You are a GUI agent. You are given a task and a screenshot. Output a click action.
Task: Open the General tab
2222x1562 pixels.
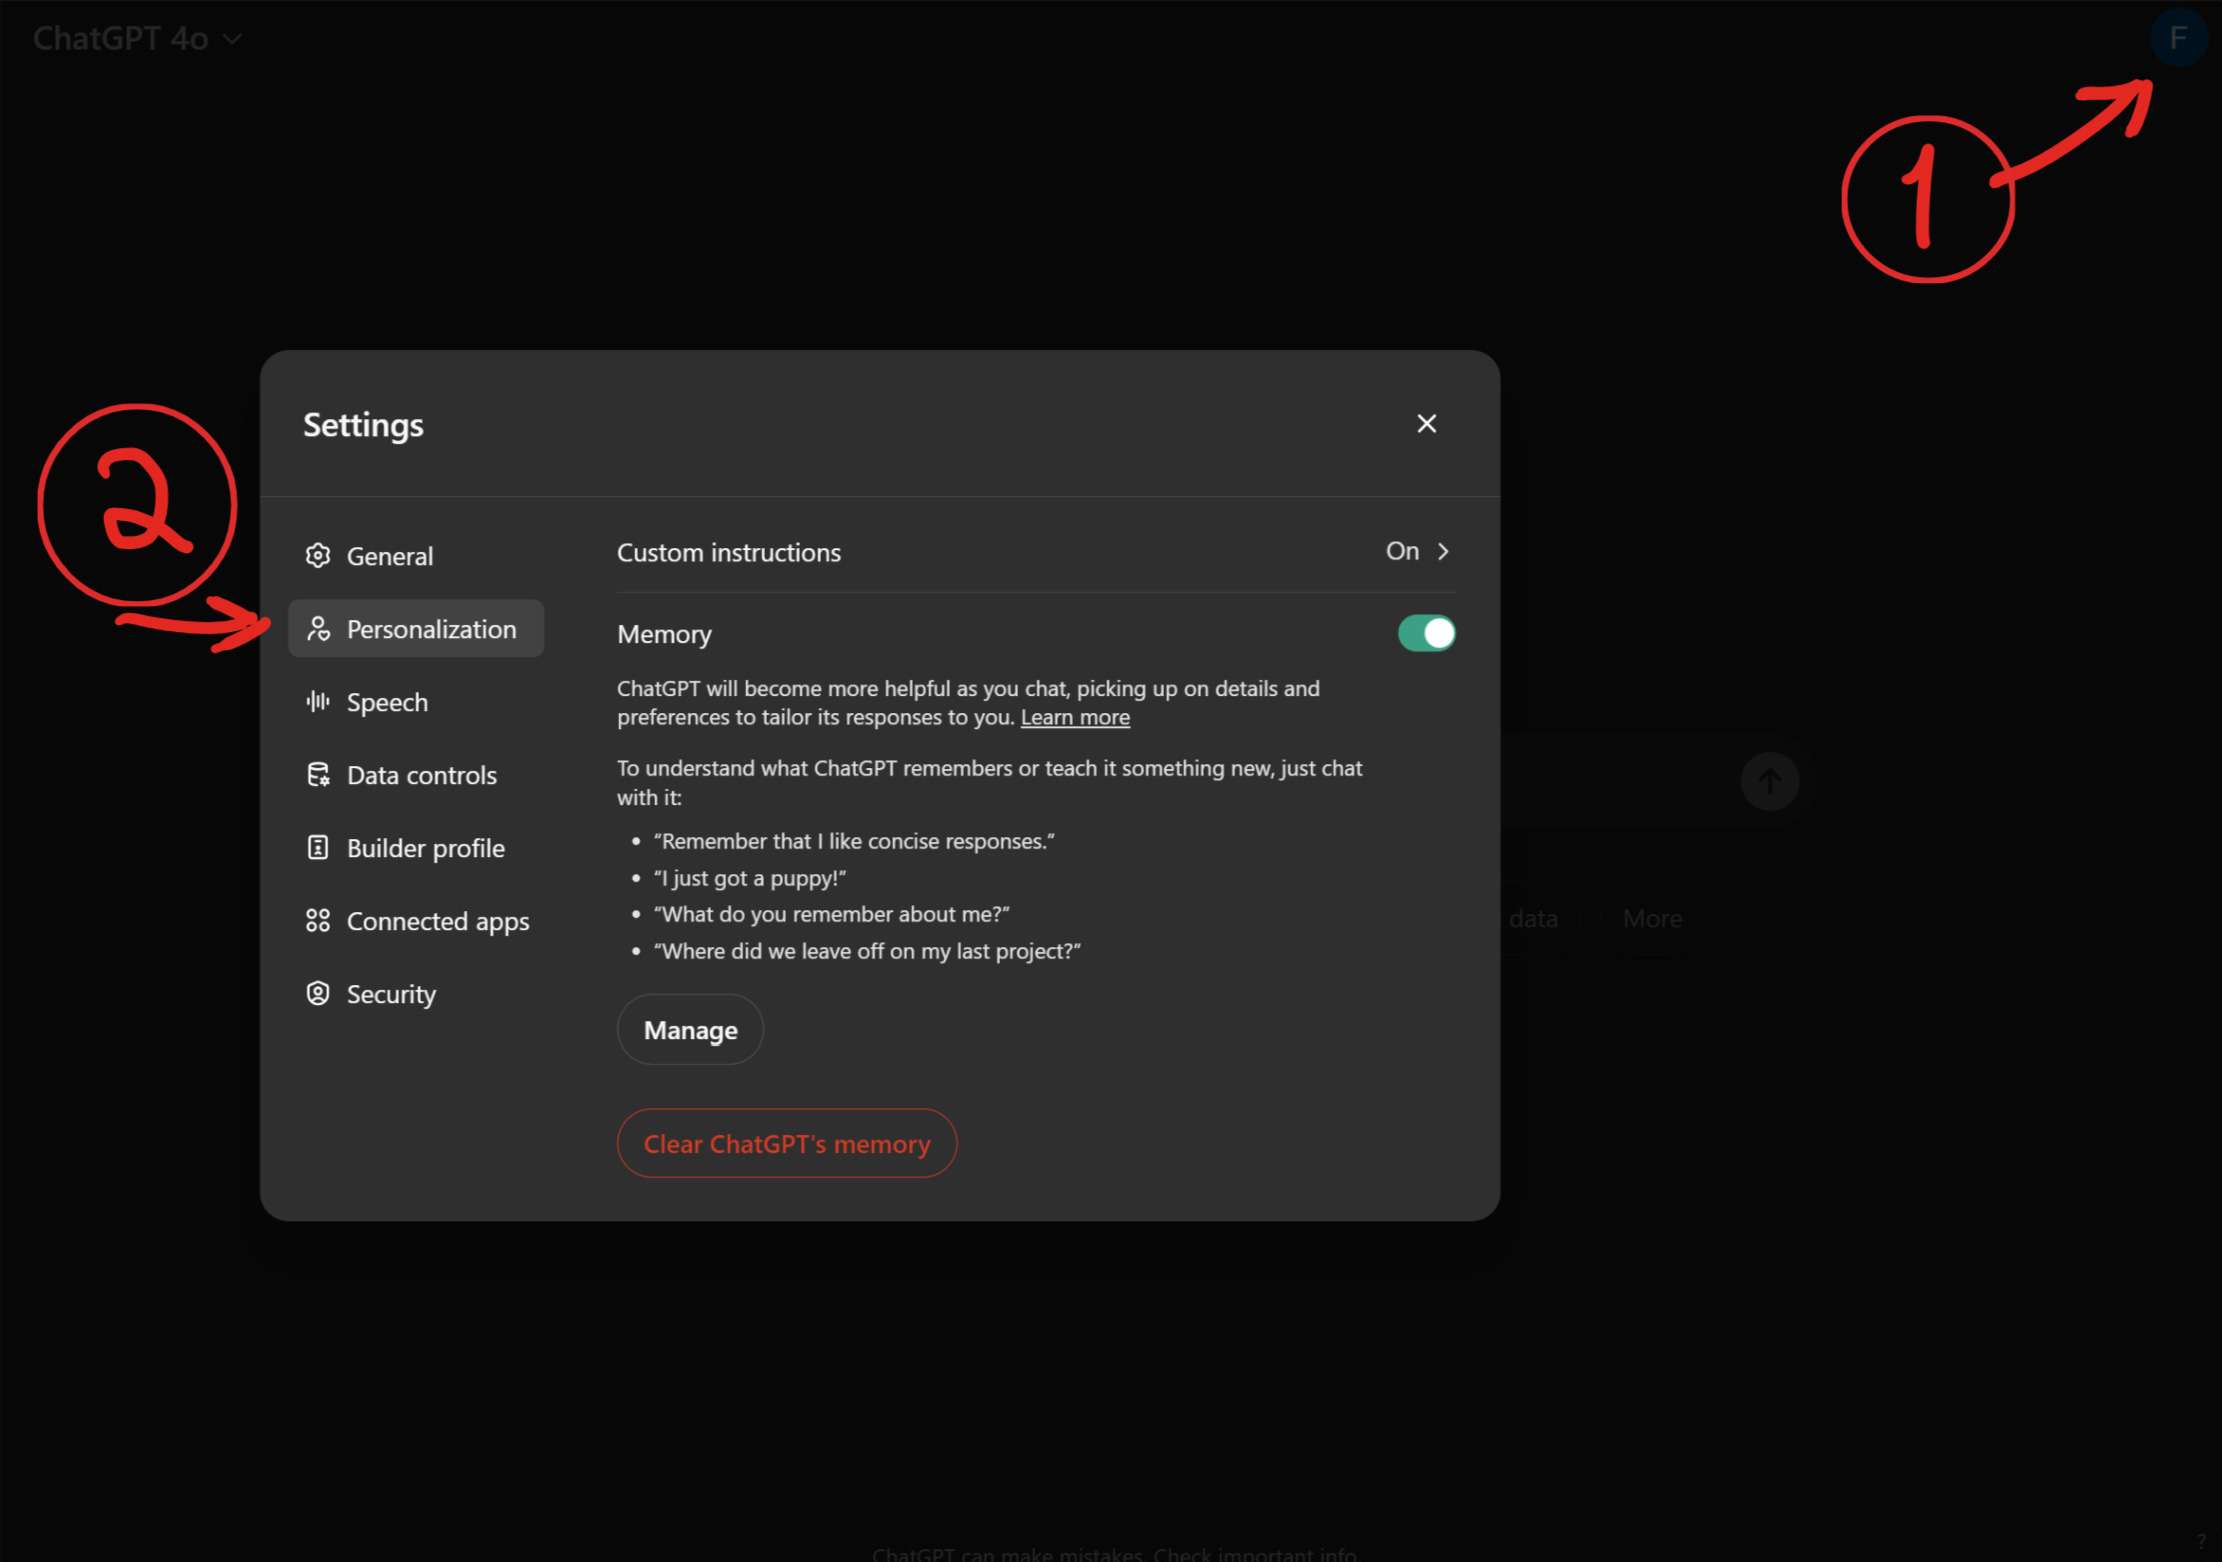[x=416, y=556]
